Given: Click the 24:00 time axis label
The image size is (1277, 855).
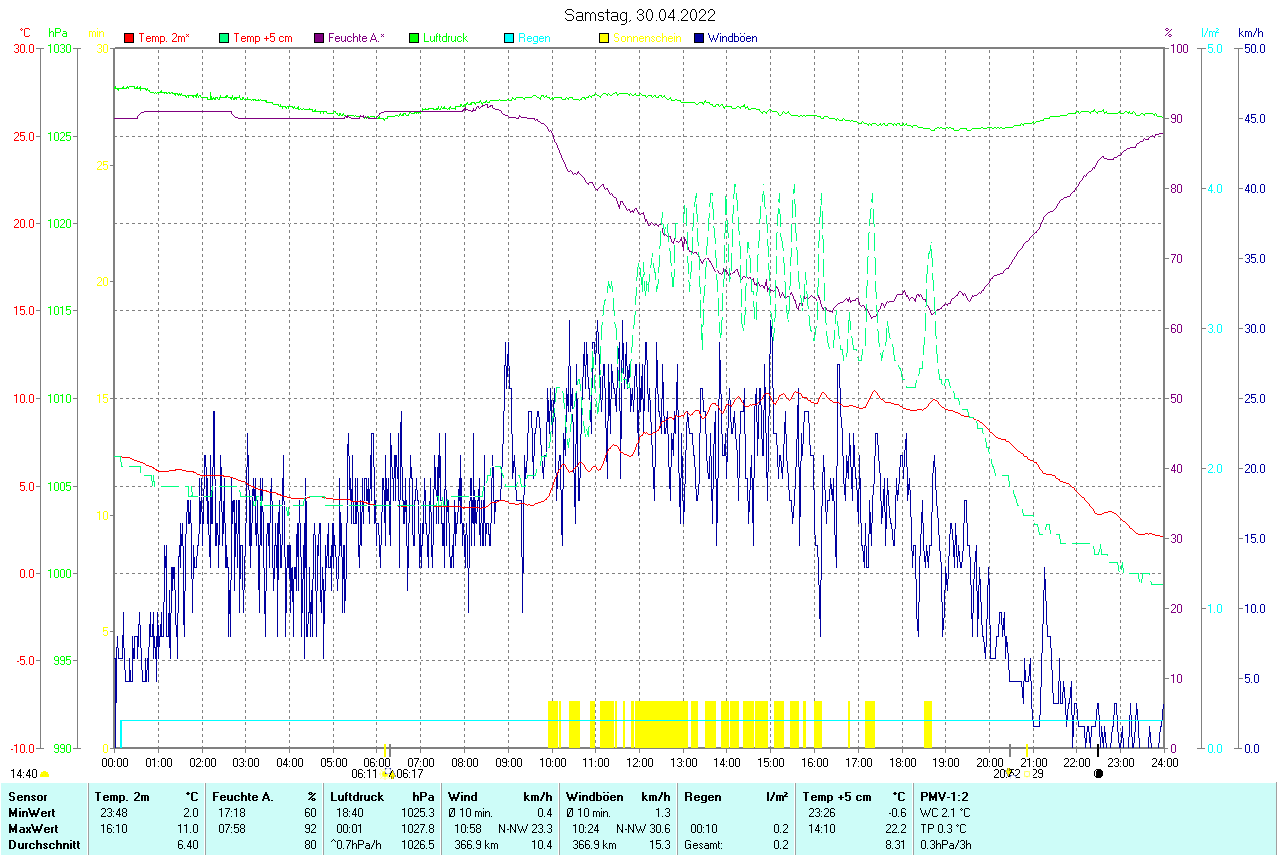Looking at the screenshot, I should (1164, 762).
